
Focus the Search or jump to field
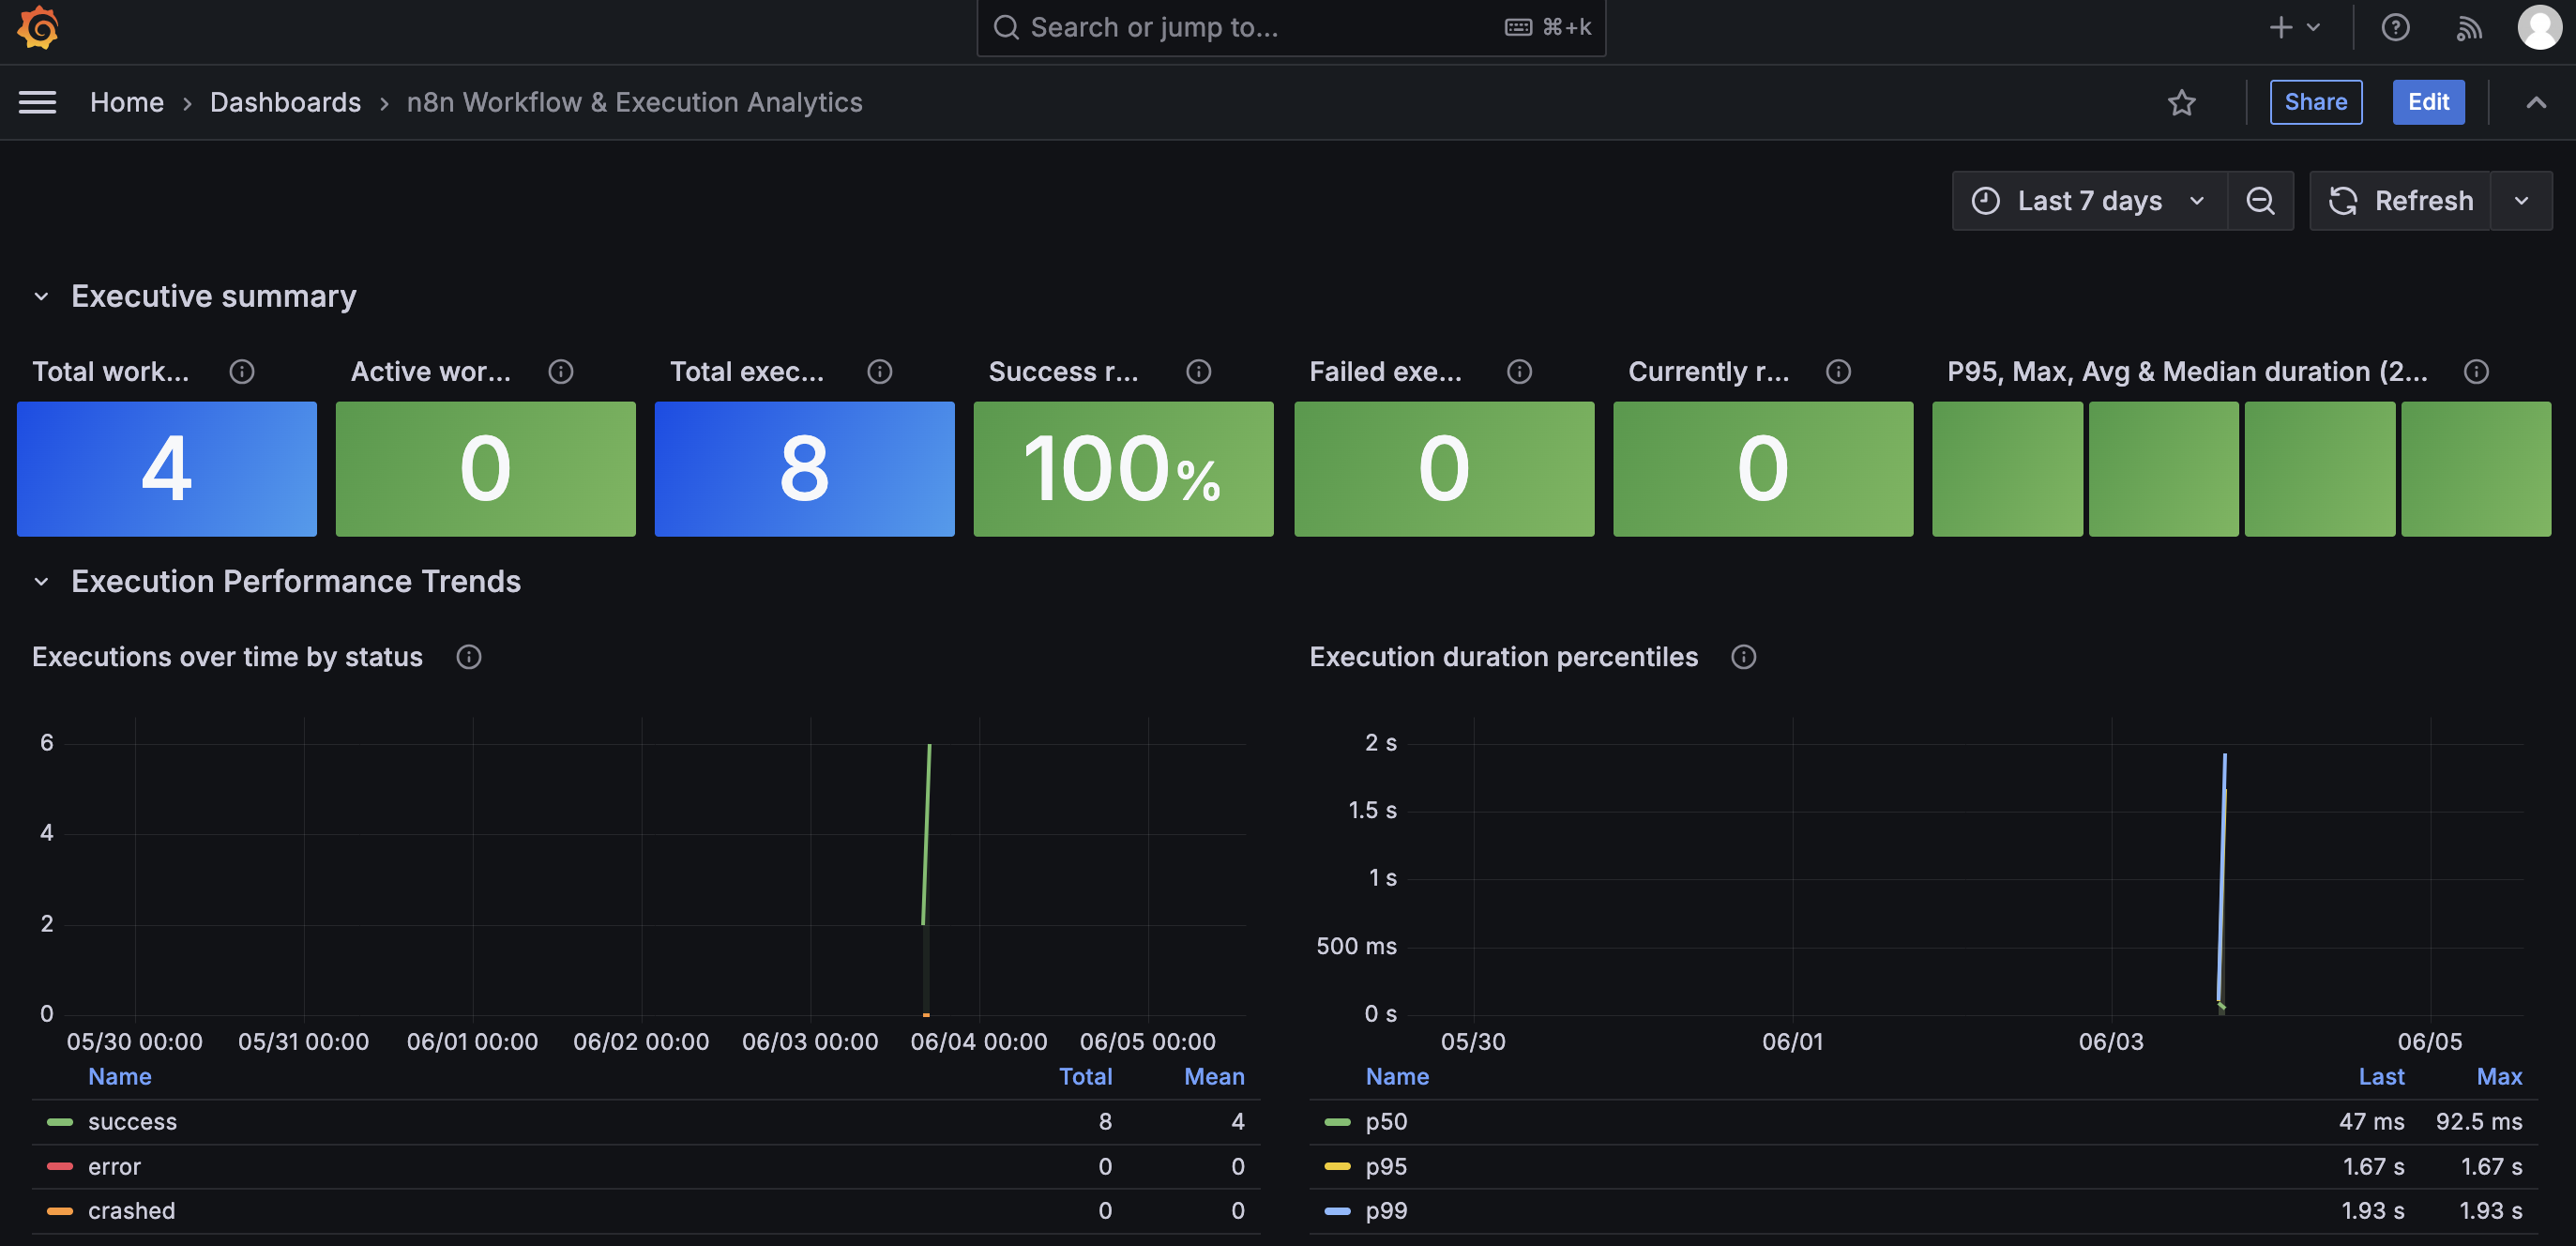pos(1291,27)
